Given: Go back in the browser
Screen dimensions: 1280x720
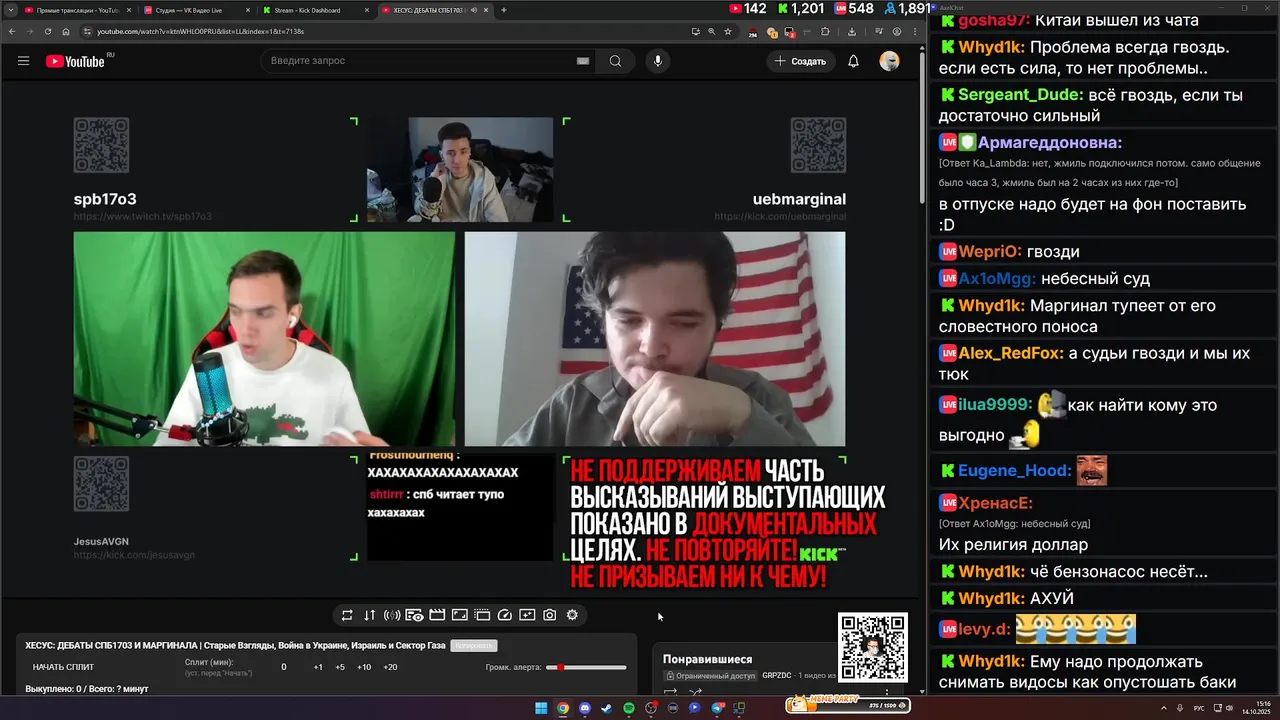Looking at the screenshot, I should (12, 31).
